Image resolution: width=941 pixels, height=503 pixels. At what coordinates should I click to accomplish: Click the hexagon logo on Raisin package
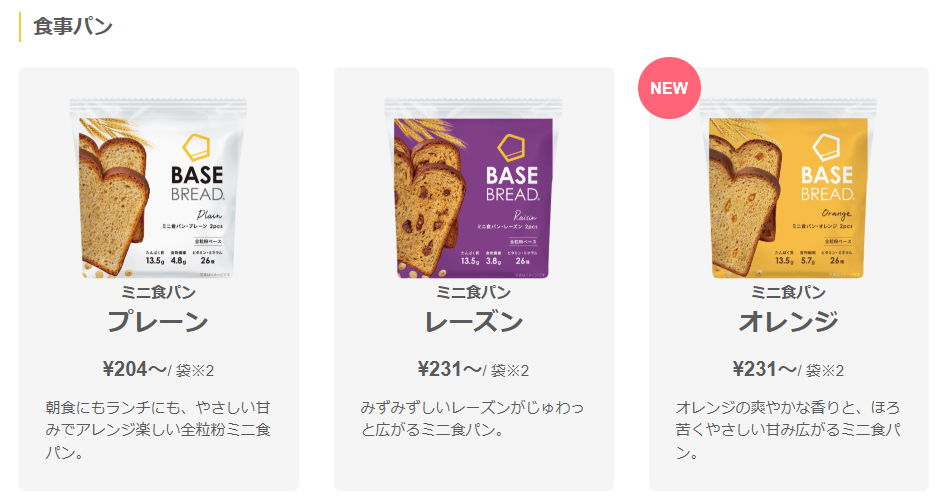point(511,147)
